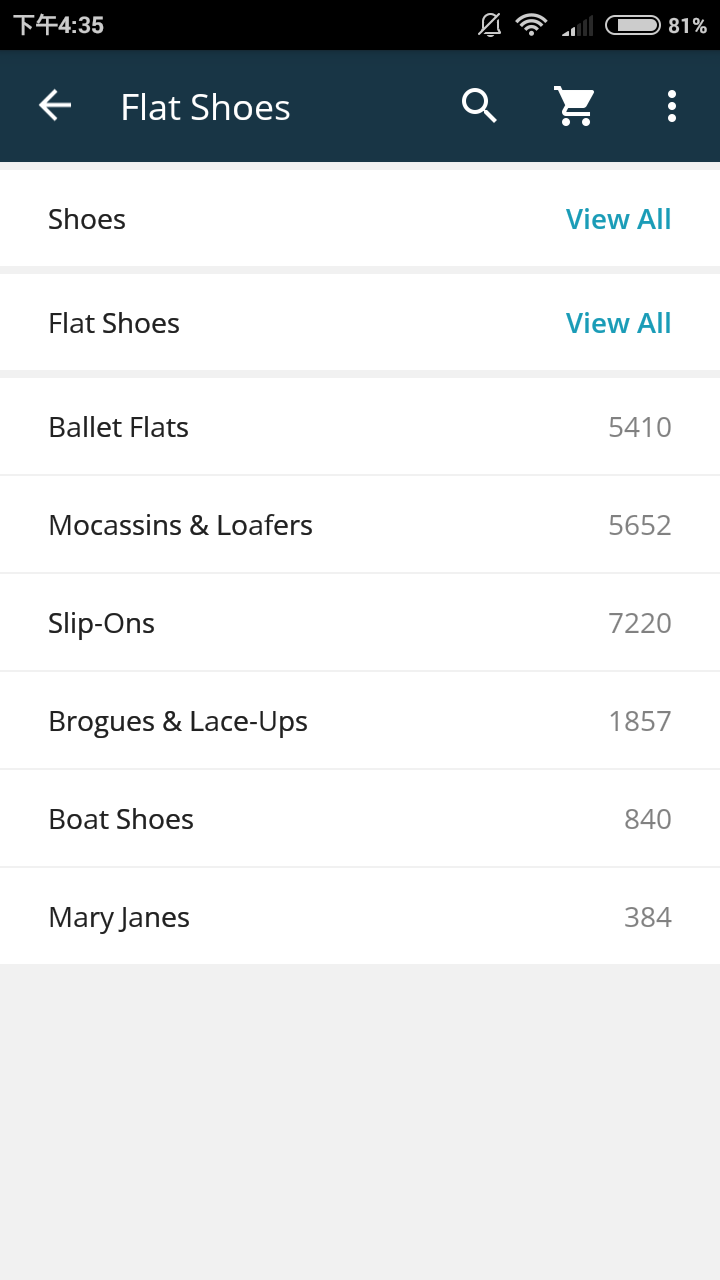Open the three-dot overflow menu

[x=671, y=105]
